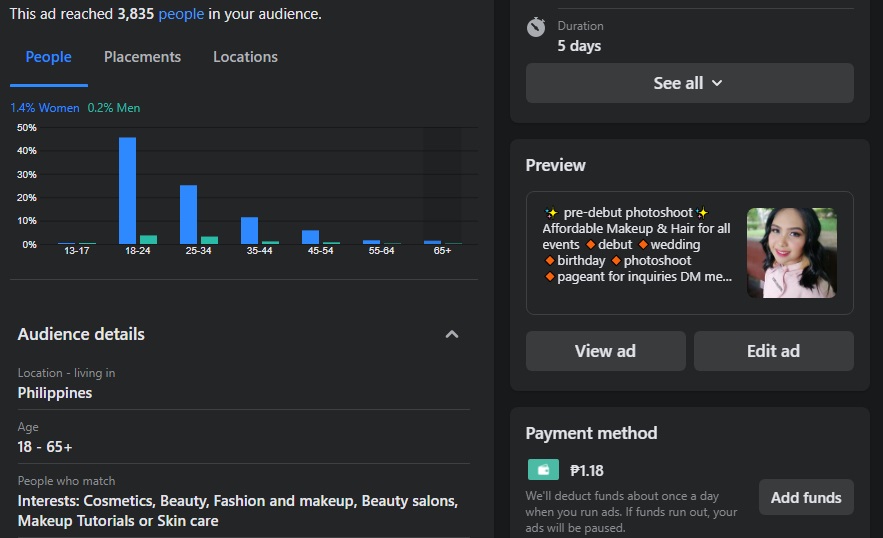883x538 pixels.
Task: Click the Add funds button
Action: [x=805, y=497]
